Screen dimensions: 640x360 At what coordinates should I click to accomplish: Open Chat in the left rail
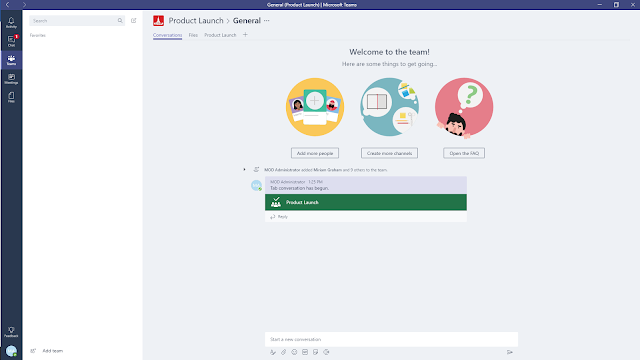[11, 41]
